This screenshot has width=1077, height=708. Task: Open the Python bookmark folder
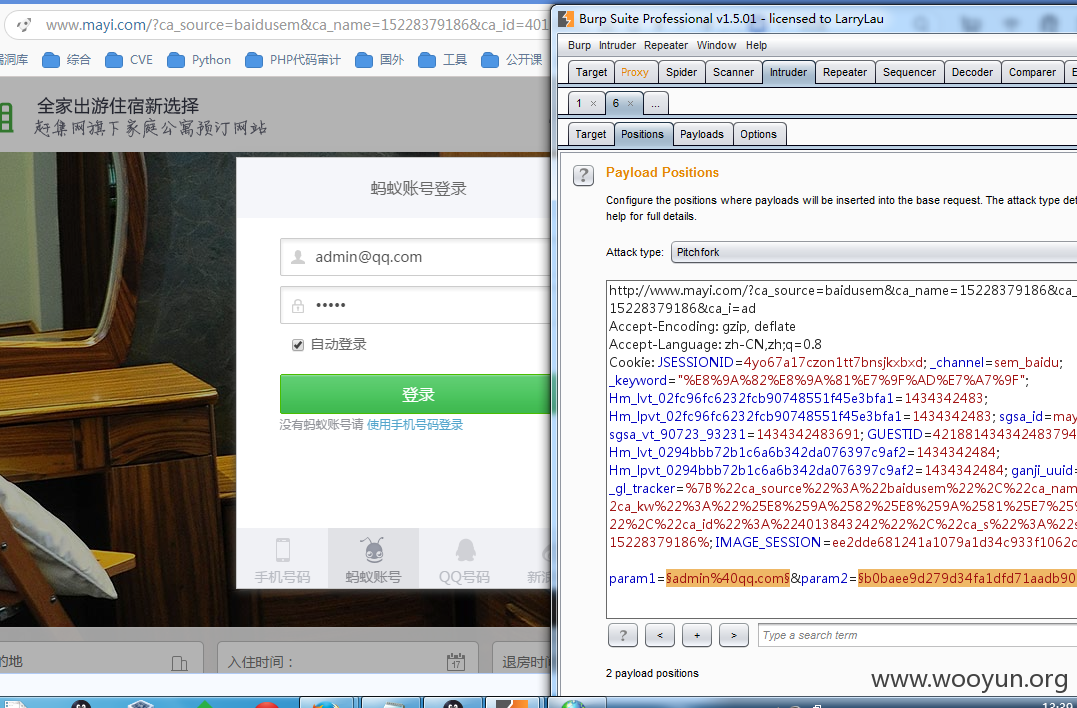[x=199, y=60]
